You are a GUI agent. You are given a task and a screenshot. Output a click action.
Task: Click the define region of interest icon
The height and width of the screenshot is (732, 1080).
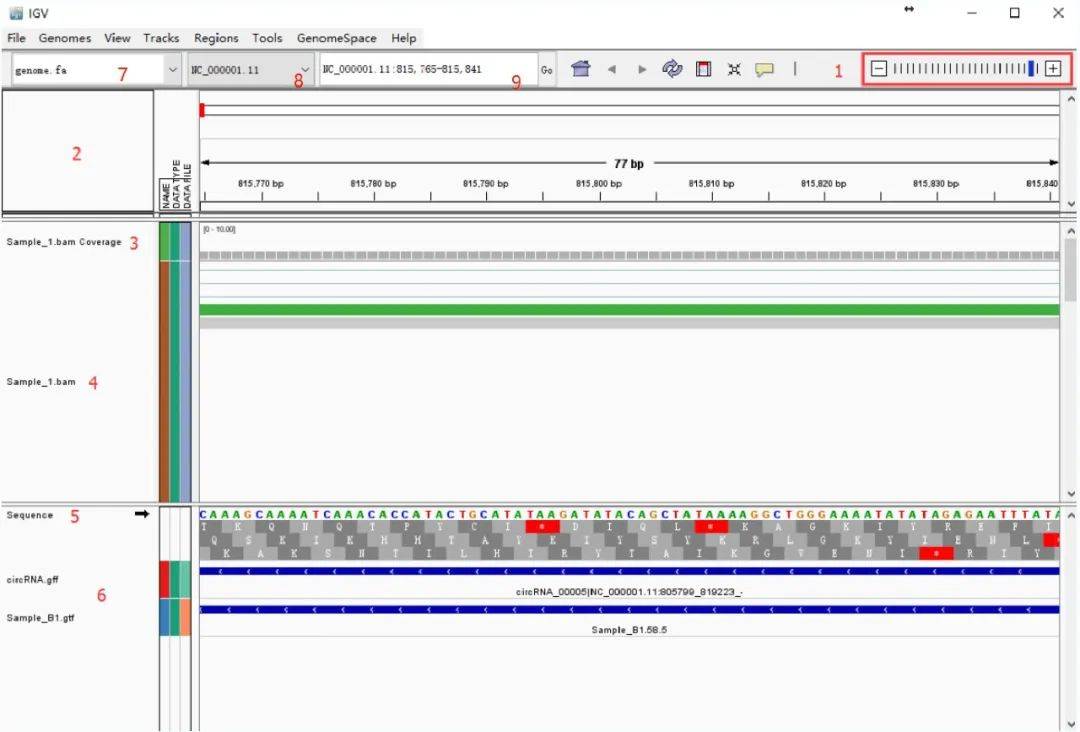[703, 69]
